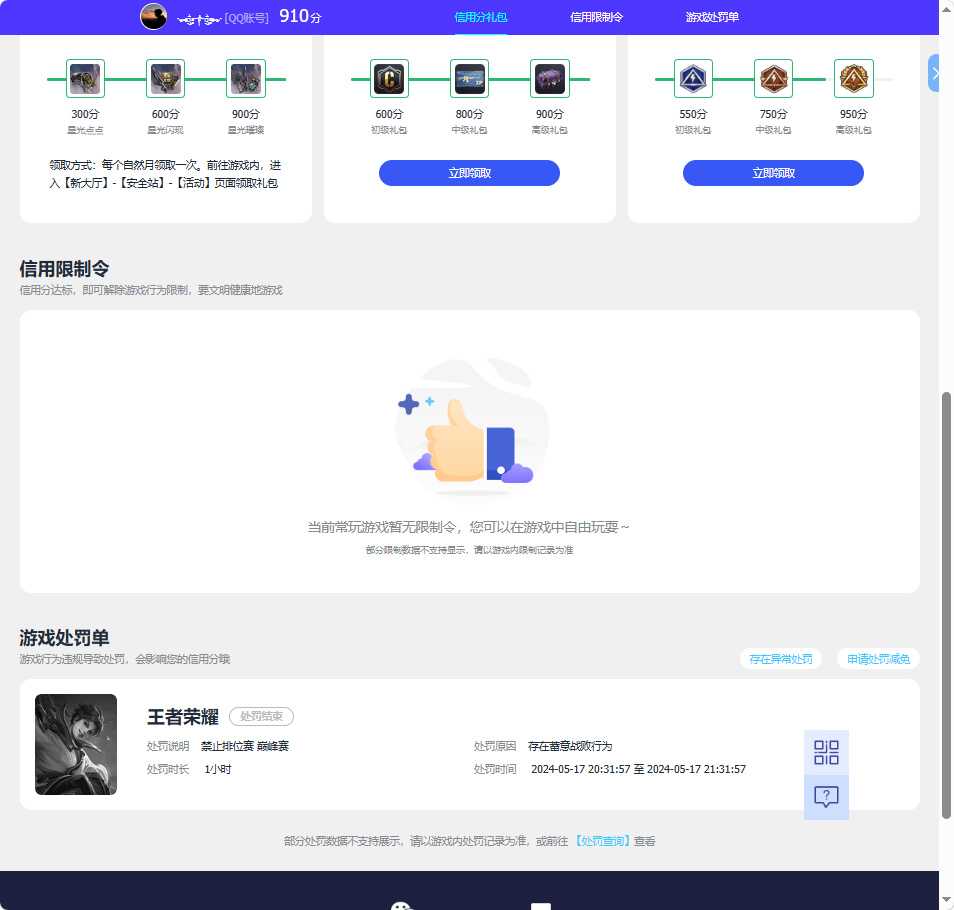Image resolution: width=954 pixels, height=910 pixels.
Task: Click the punishment time range 2024-05-17
Action: coord(638,769)
